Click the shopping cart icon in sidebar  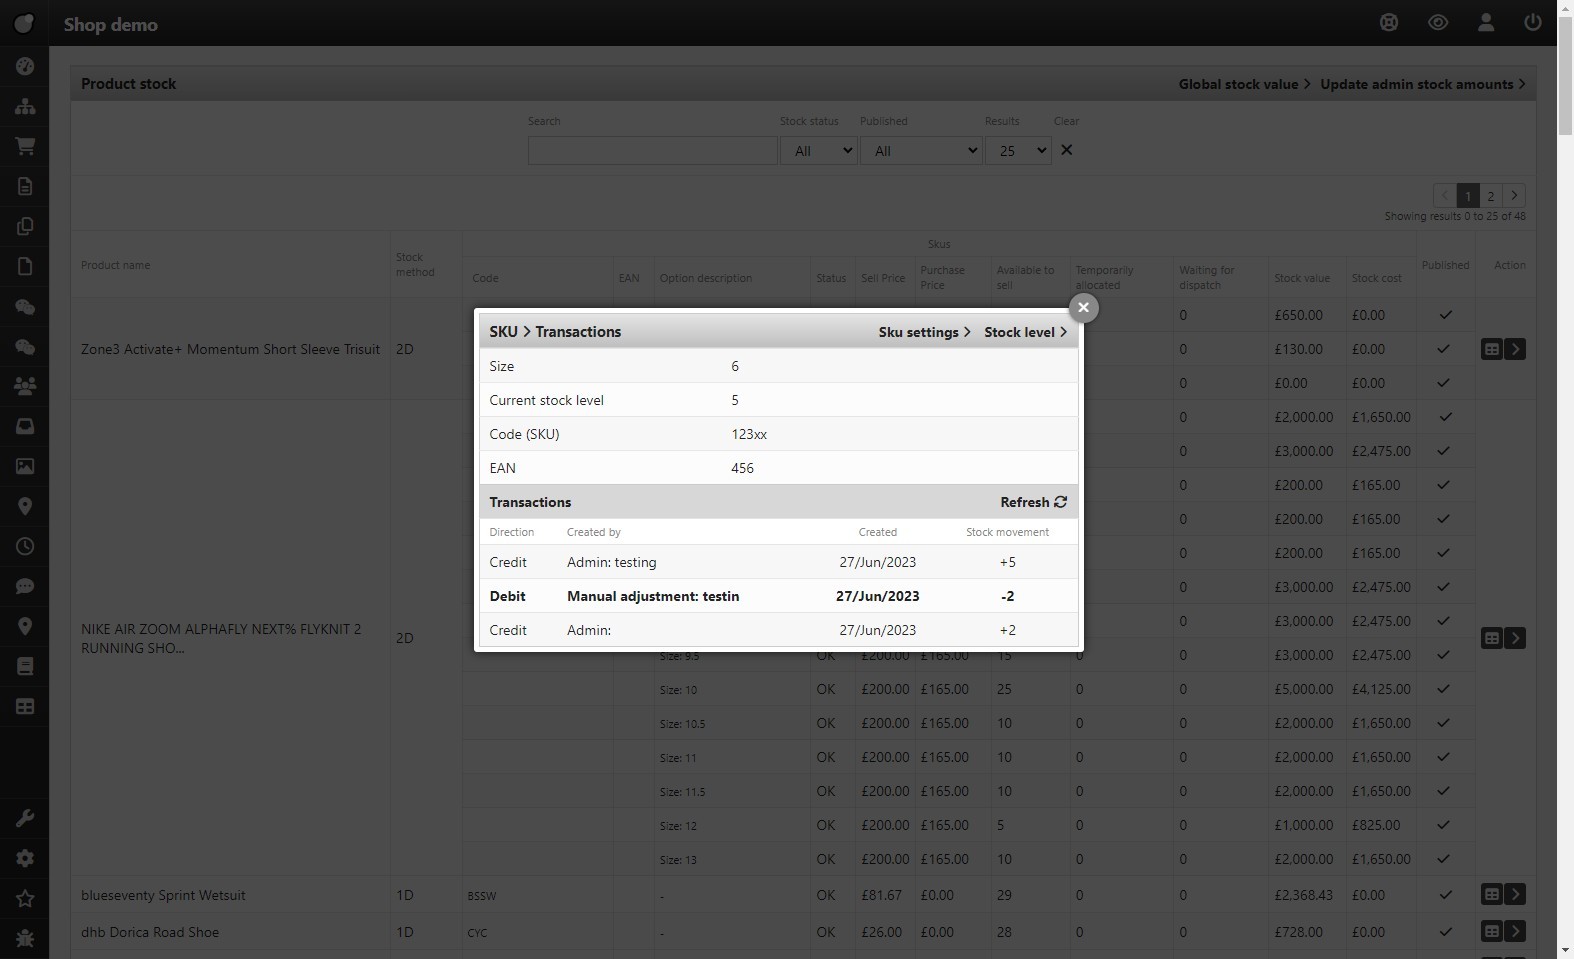point(25,146)
